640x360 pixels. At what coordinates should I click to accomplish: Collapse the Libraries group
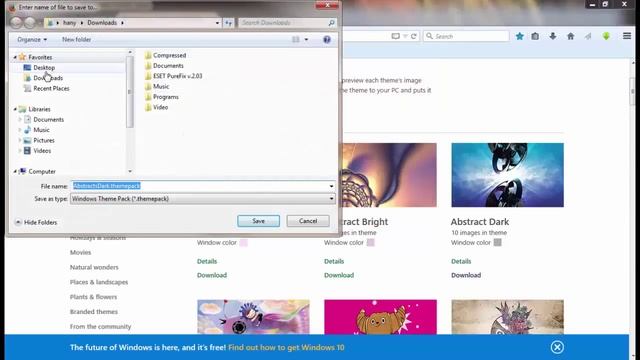pos(15,109)
